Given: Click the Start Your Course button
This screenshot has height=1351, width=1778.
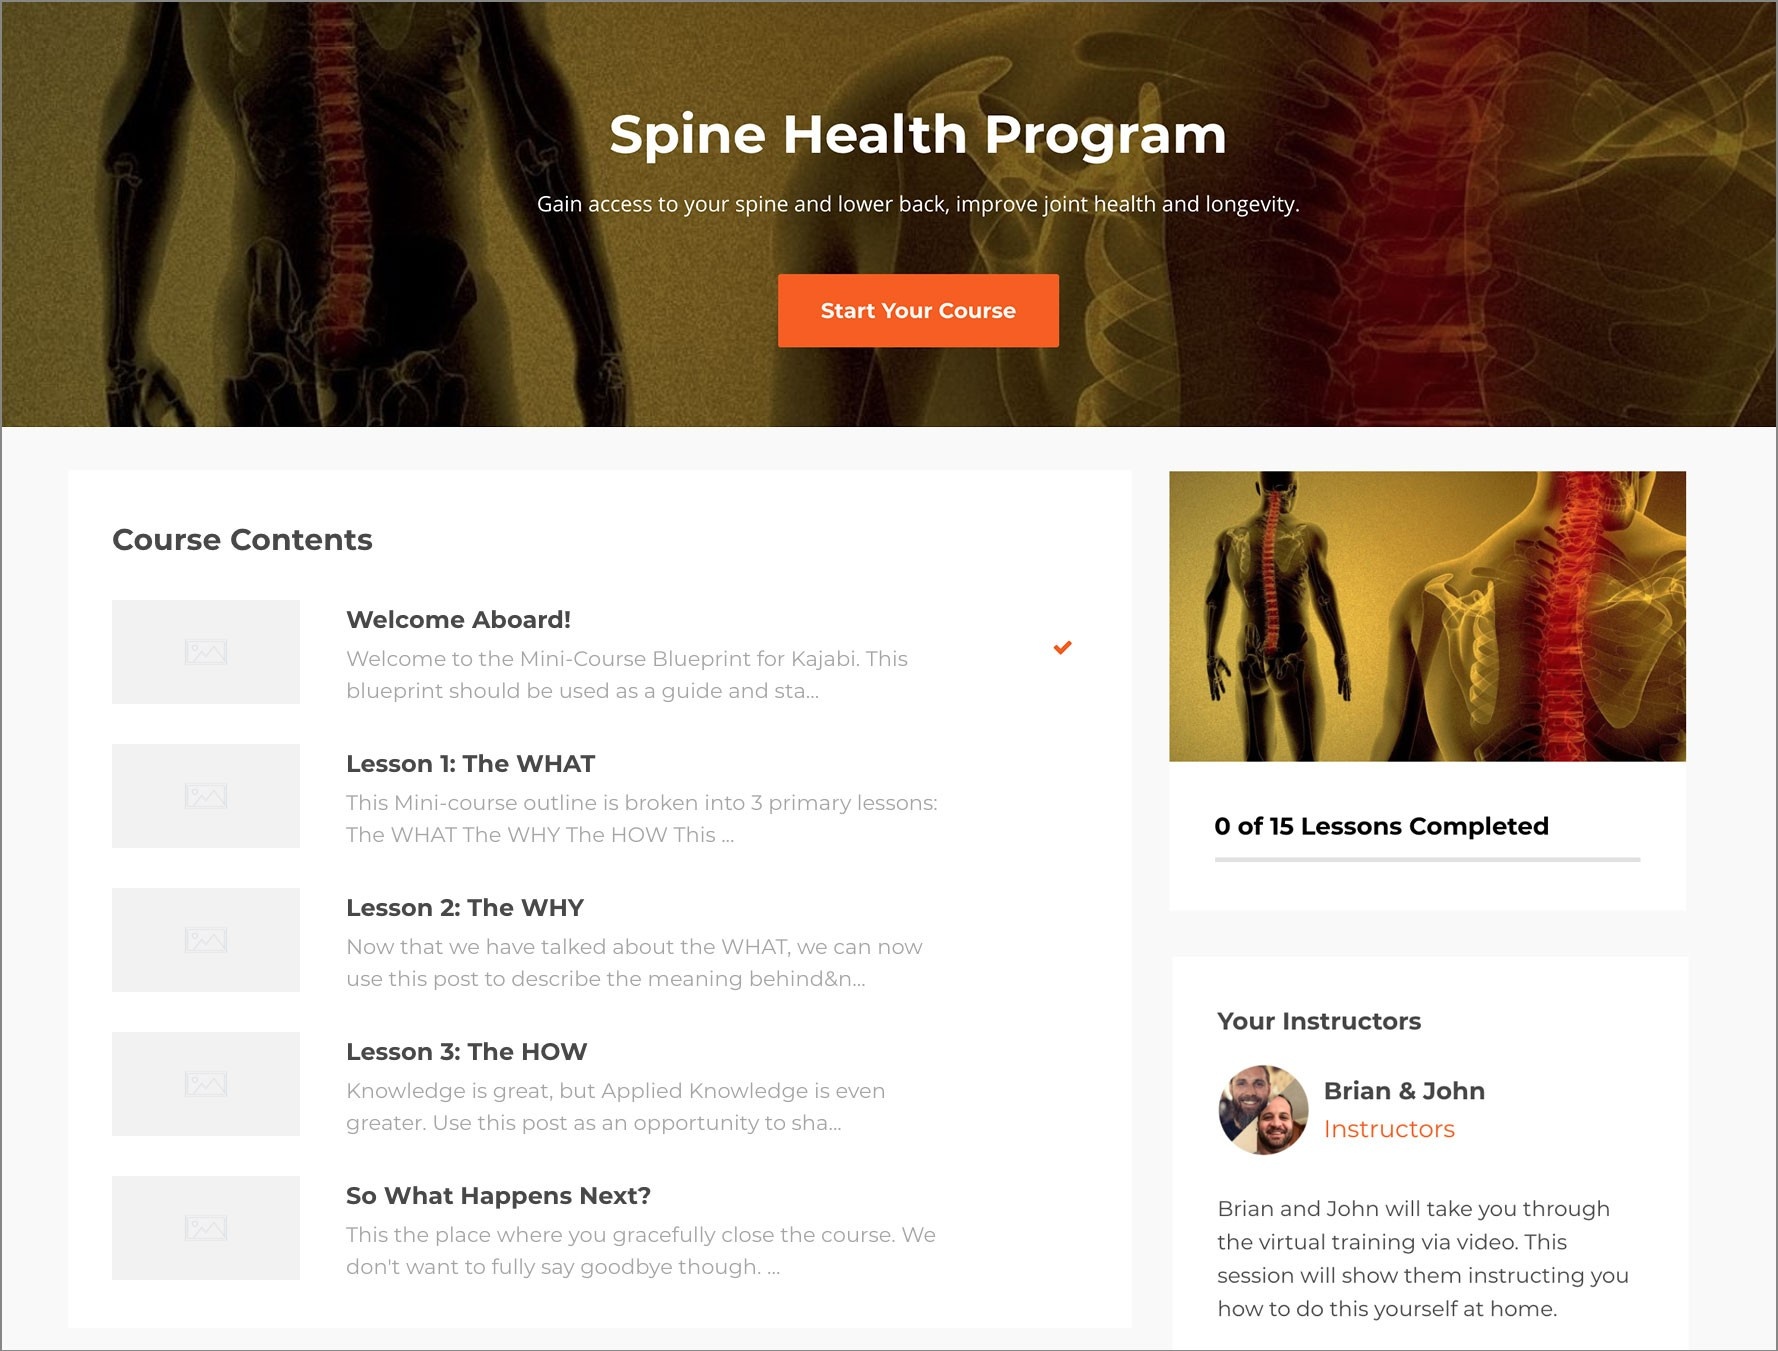Looking at the screenshot, I should (918, 311).
